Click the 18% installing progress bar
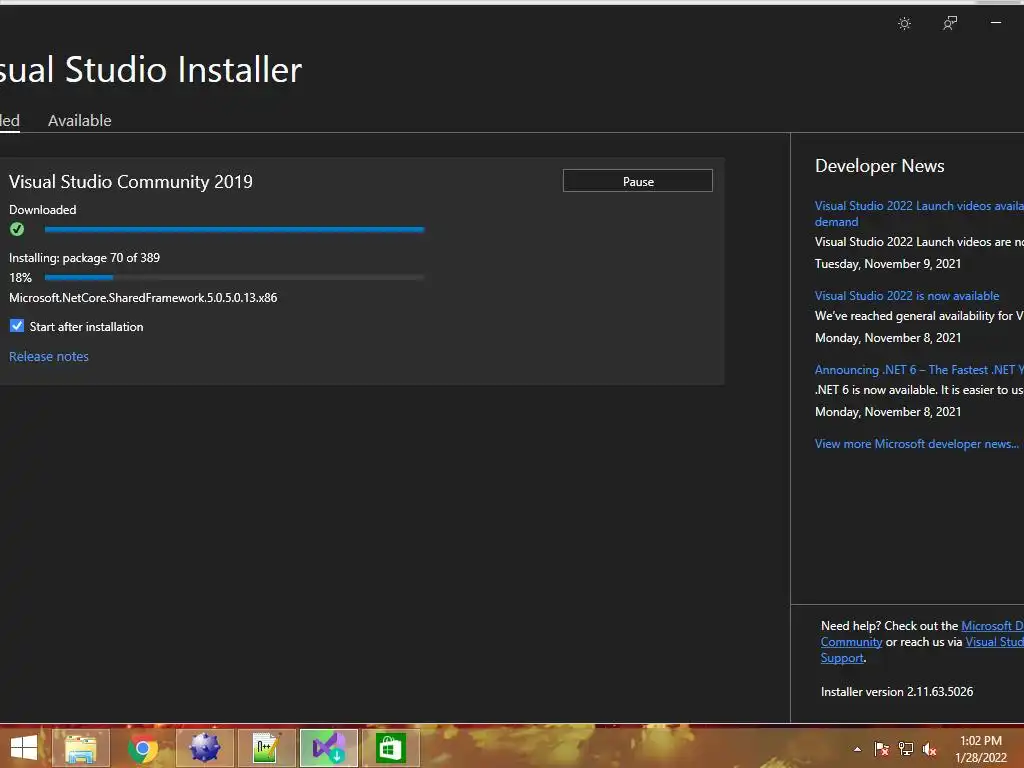The width and height of the screenshot is (1024, 768). click(234, 278)
